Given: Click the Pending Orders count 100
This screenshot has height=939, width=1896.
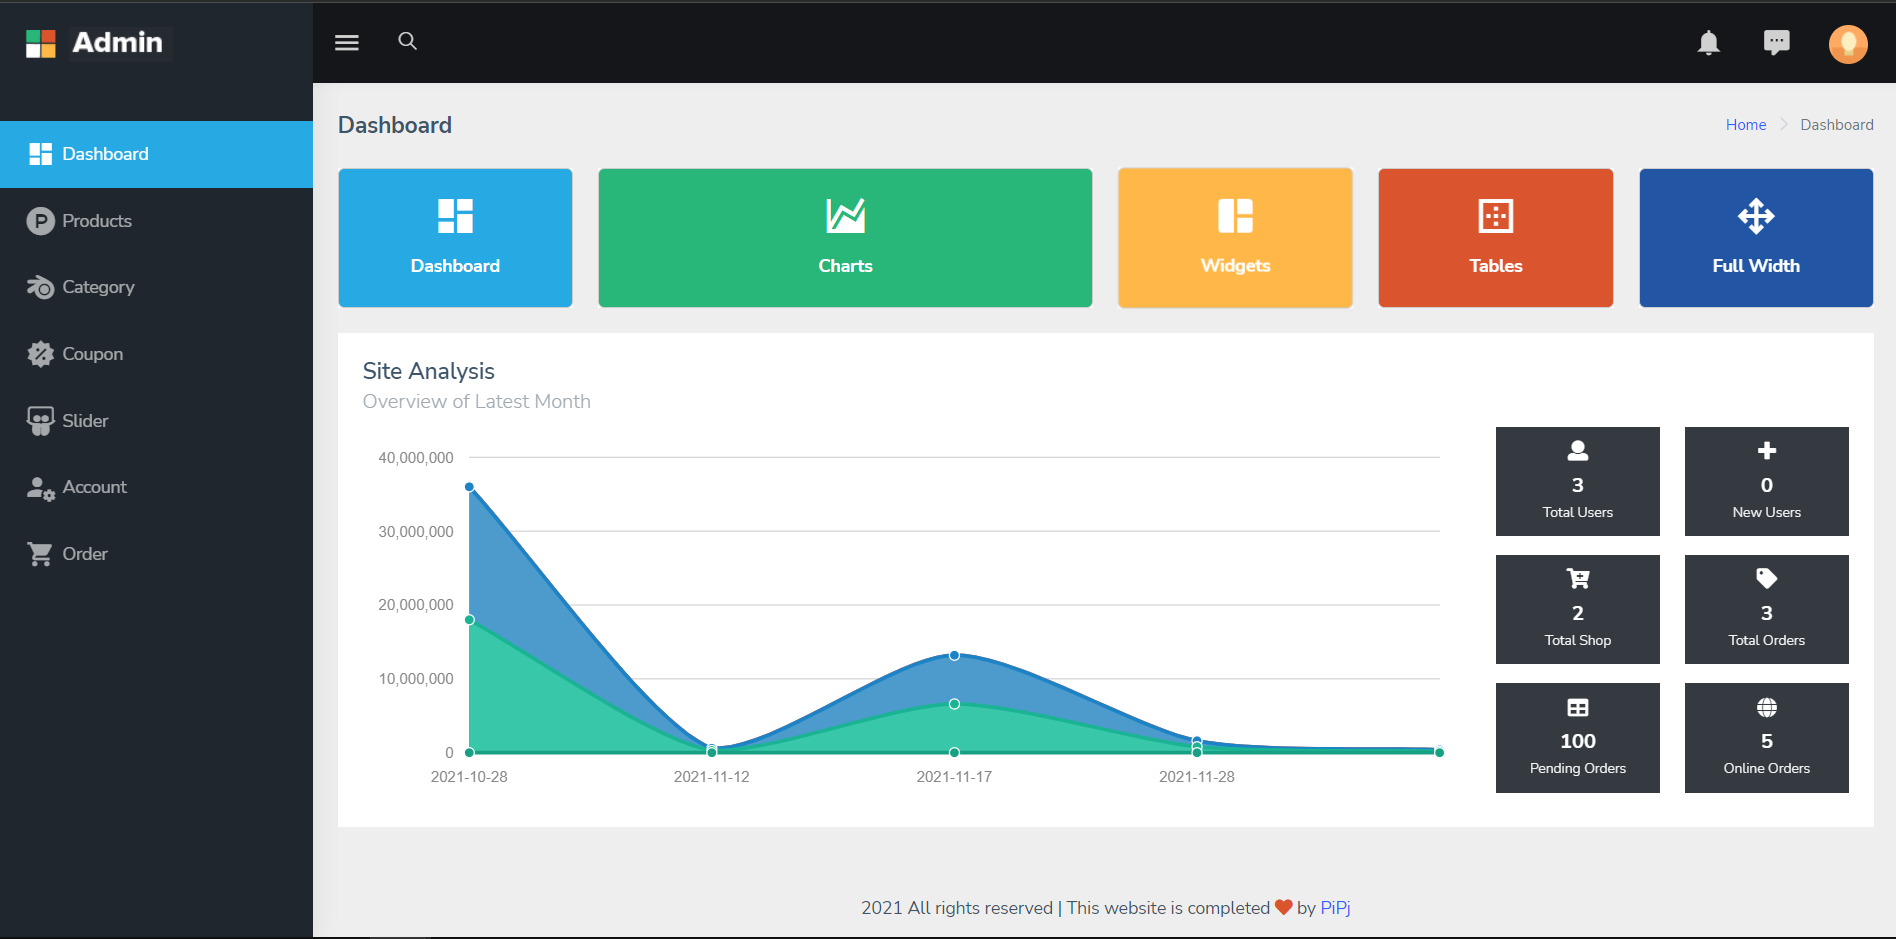Looking at the screenshot, I should 1578,741.
